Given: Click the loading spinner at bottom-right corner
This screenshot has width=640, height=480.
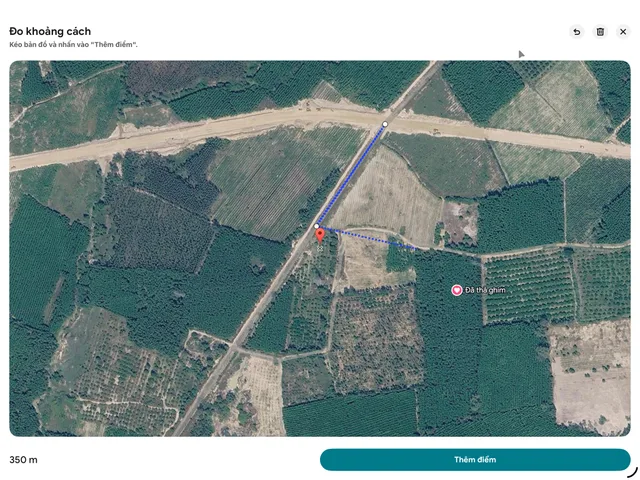Looking at the screenshot, I should 632,472.
